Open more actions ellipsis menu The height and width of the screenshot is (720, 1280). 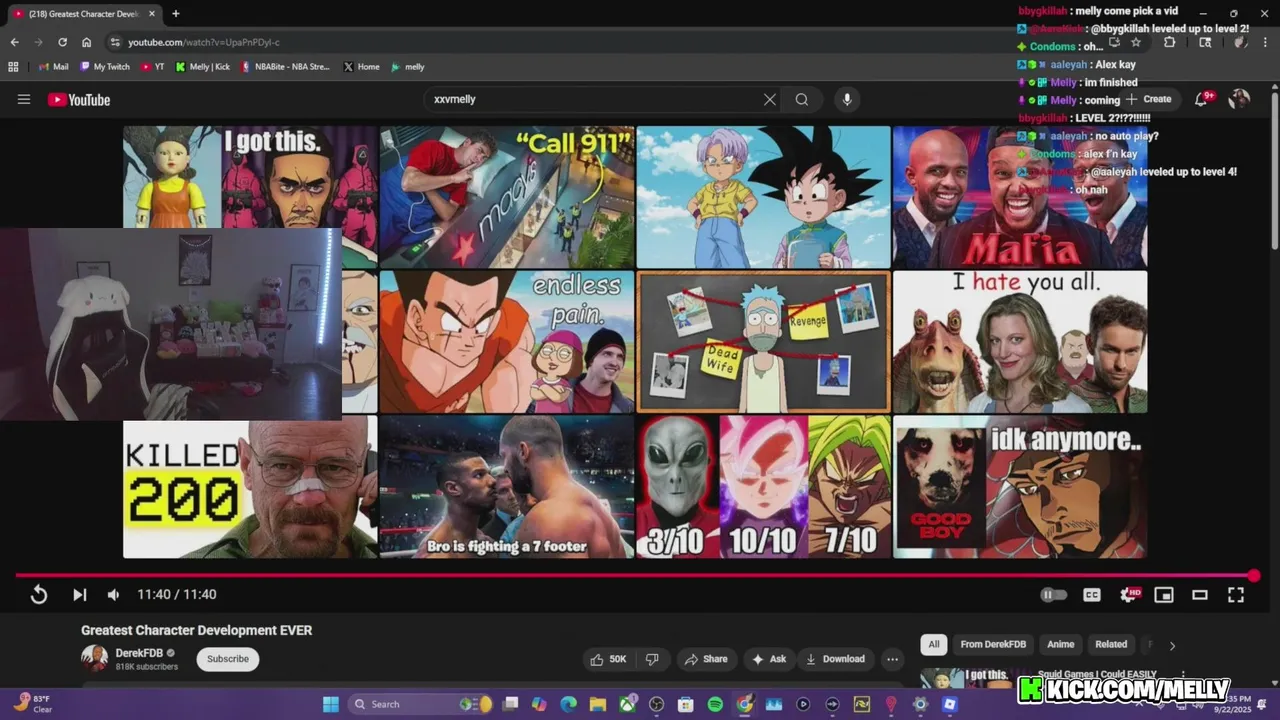point(892,659)
